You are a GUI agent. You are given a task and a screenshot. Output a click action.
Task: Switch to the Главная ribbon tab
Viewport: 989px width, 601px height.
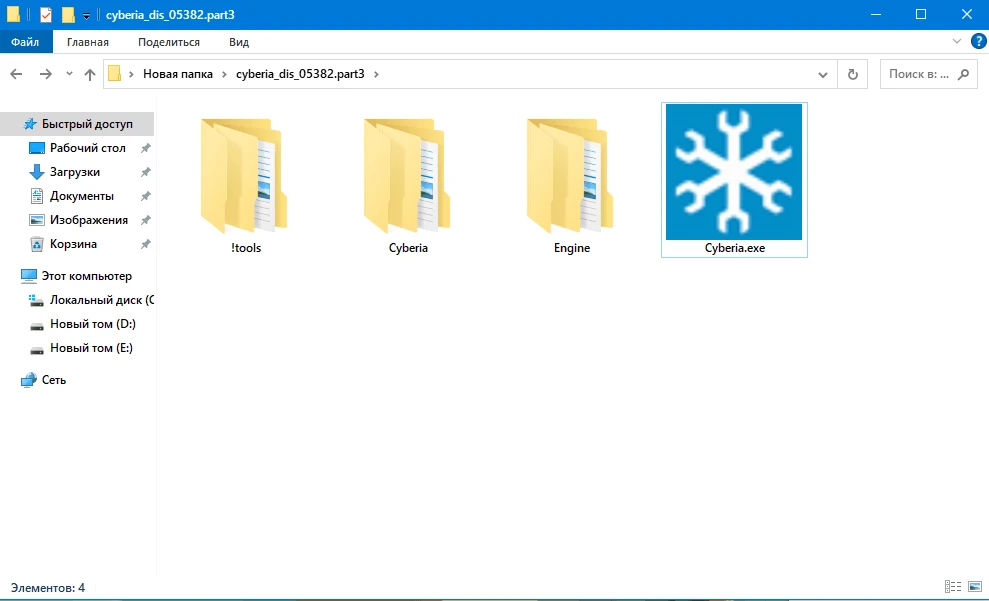pos(88,42)
